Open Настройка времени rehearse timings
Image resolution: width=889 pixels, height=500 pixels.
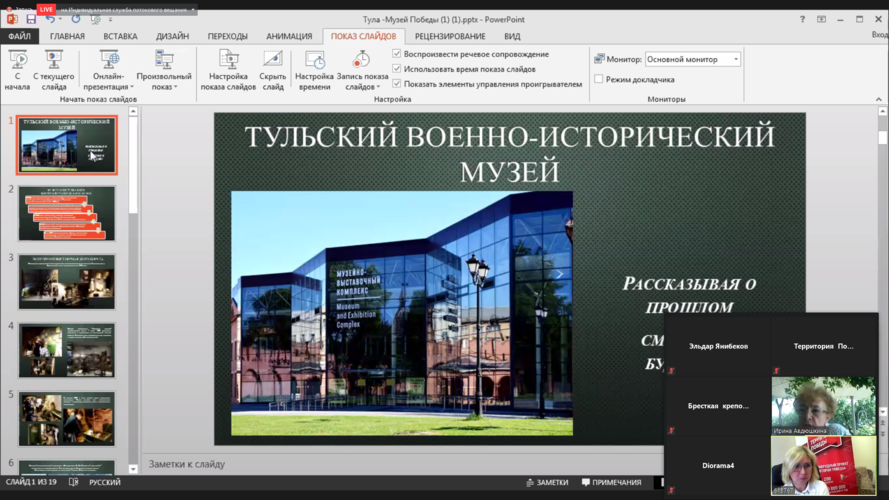click(x=314, y=70)
